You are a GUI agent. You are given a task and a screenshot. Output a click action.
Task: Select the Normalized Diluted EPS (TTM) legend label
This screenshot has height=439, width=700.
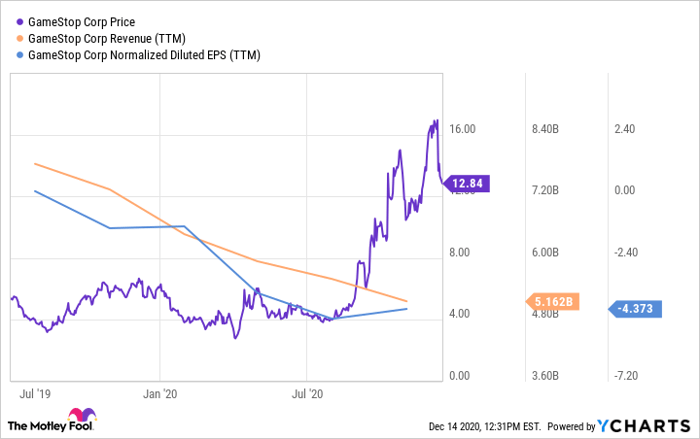click(144, 55)
